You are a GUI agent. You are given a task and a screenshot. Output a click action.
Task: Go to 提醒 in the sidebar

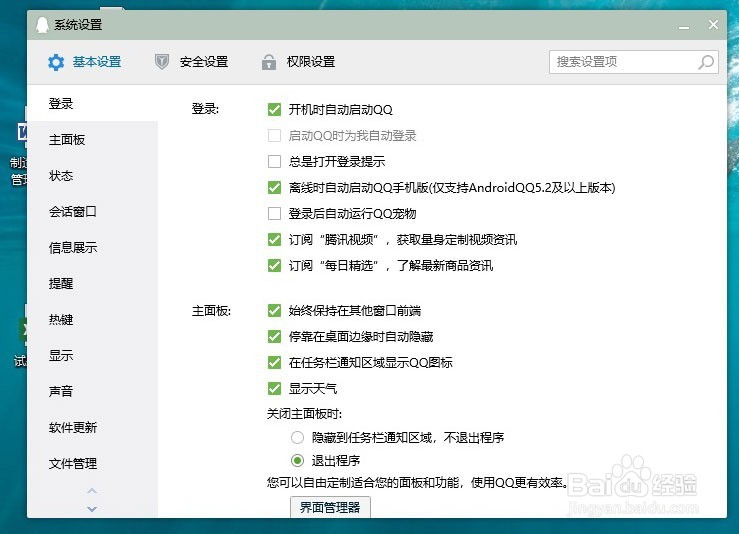click(92, 283)
